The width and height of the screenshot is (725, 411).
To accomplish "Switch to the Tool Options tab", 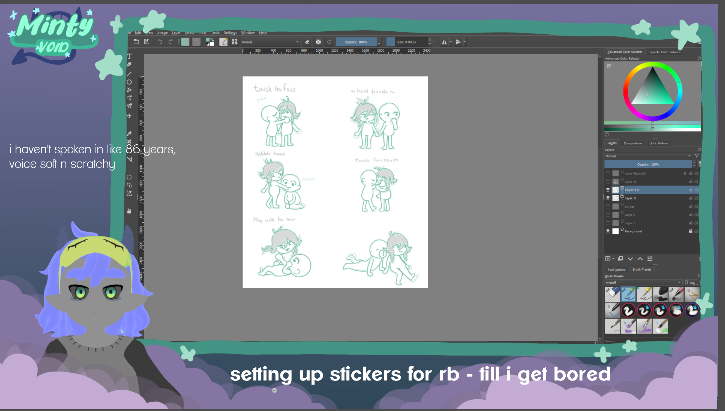I will (616, 270).
